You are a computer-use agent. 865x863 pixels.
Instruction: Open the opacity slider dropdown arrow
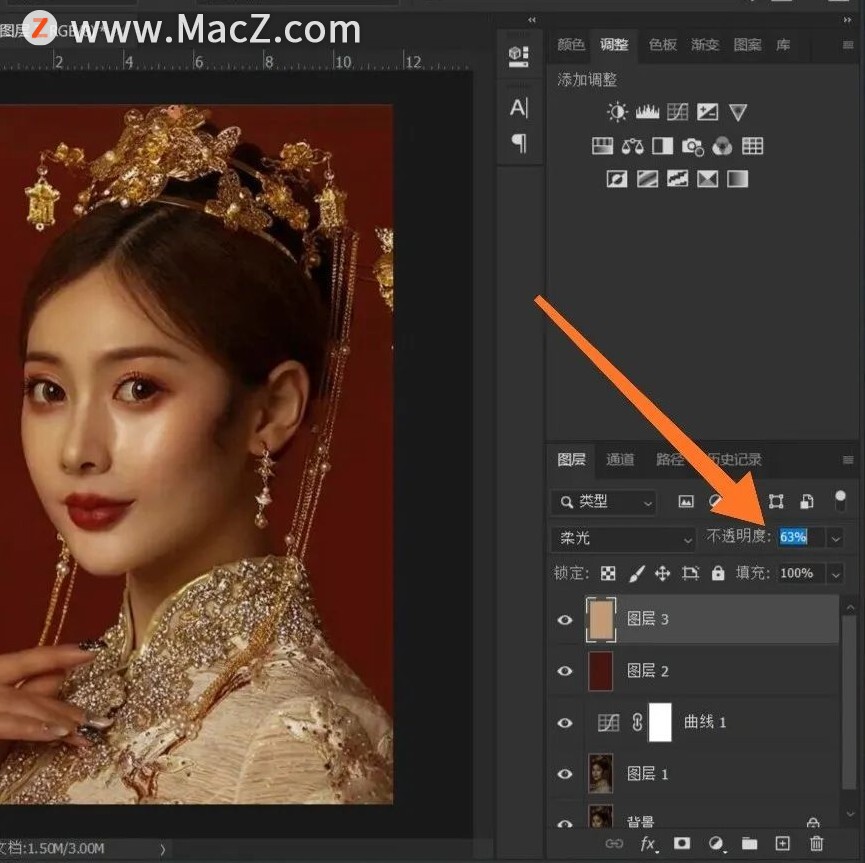(836, 538)
